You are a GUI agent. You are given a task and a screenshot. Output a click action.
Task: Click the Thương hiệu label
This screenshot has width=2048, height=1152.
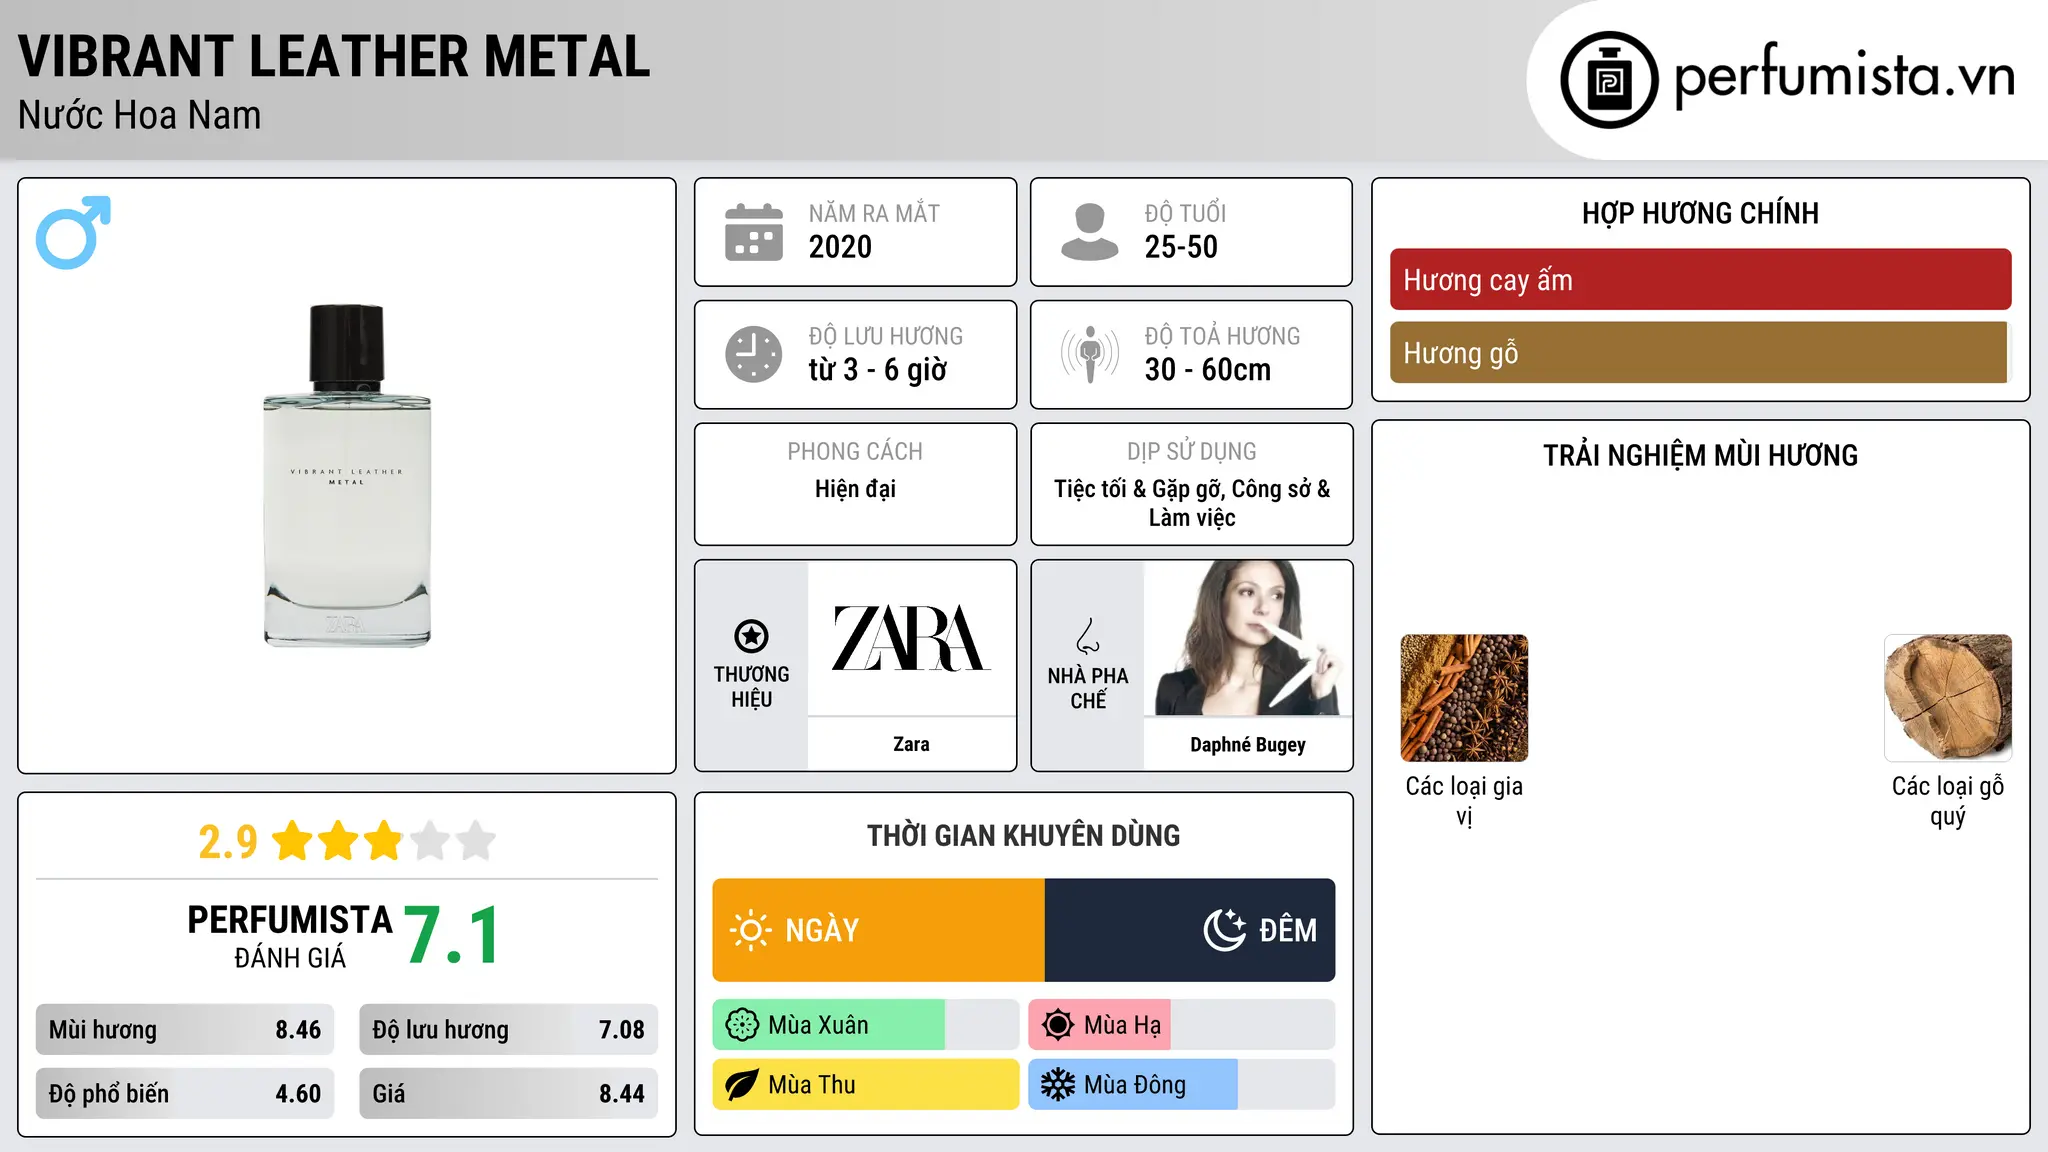pos(751,687)
